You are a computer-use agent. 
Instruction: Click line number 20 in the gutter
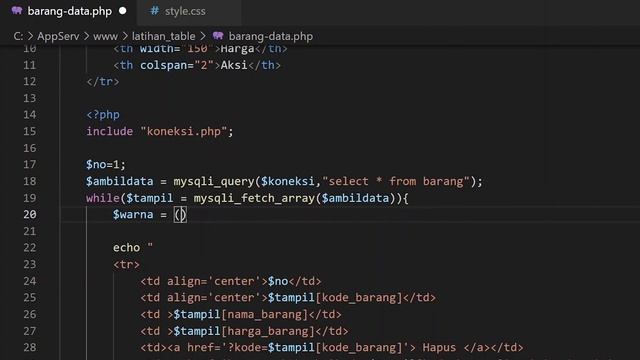point(30,215)
